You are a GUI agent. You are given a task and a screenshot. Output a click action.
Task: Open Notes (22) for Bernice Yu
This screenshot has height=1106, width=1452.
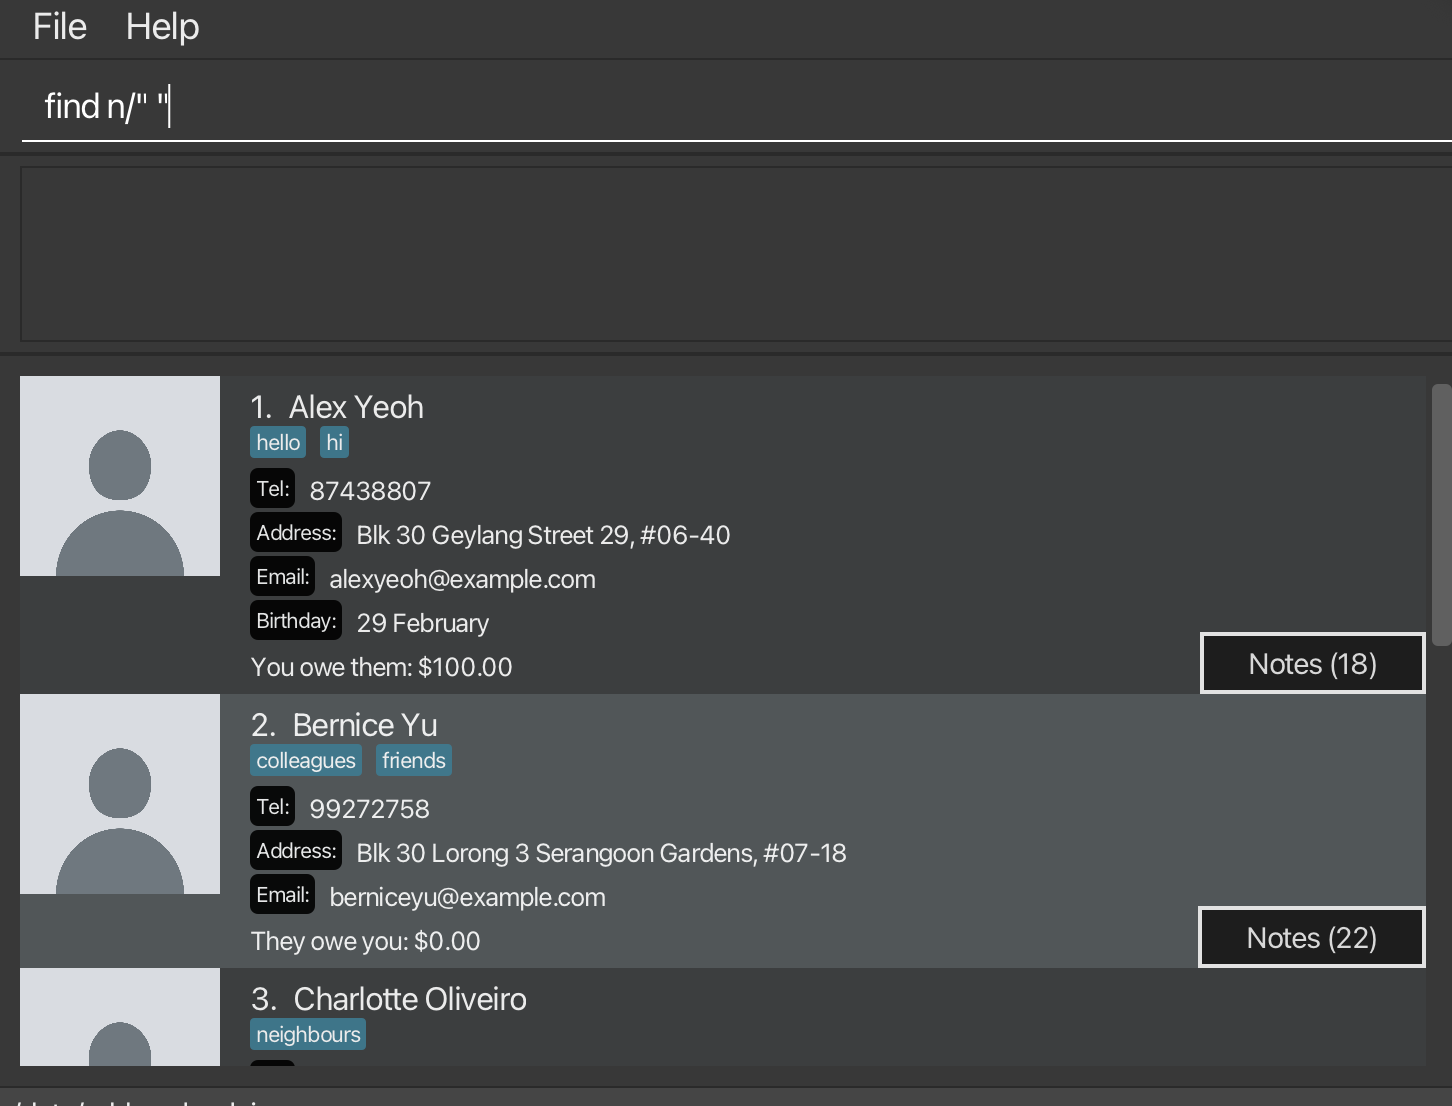[x=1311, y=937]
